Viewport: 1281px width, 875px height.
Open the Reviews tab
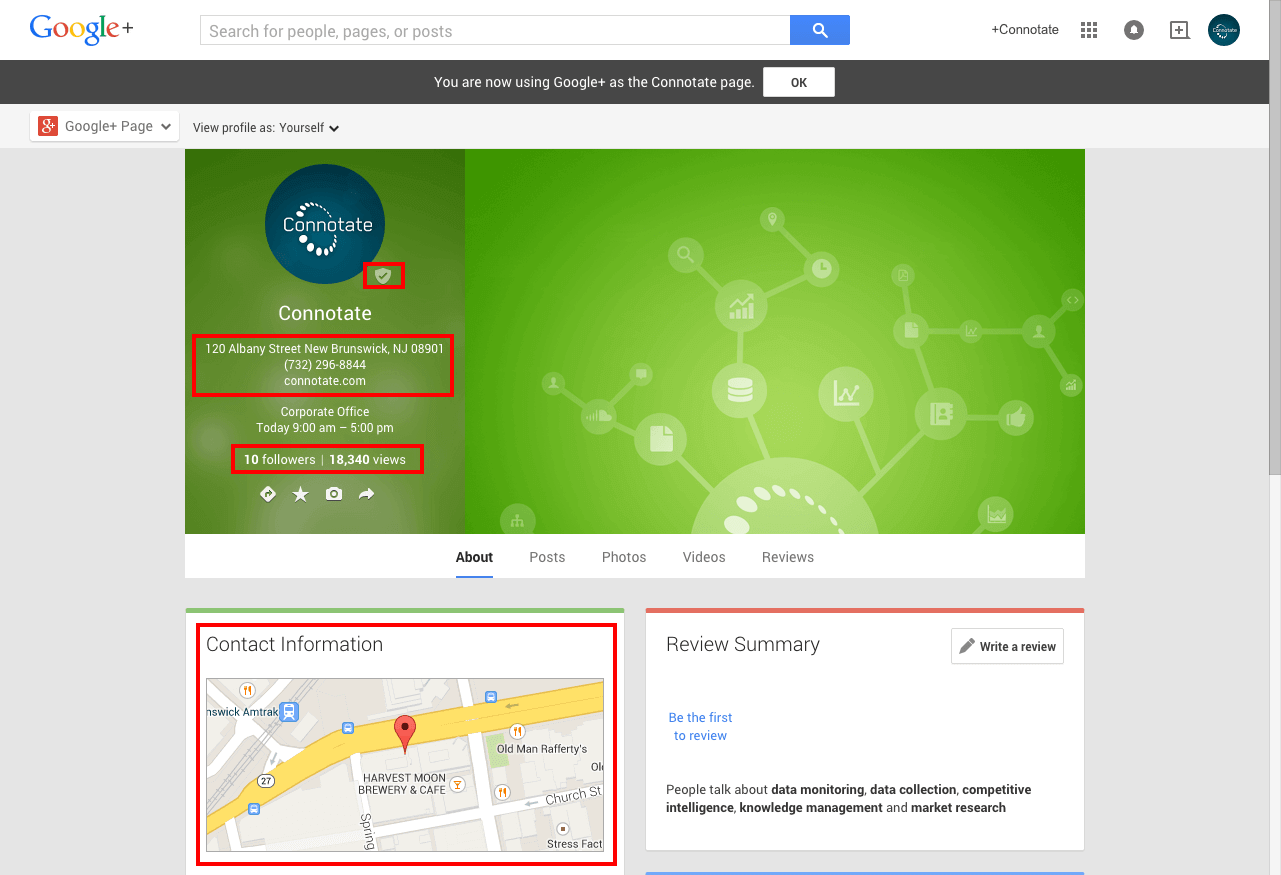point(788,557)
